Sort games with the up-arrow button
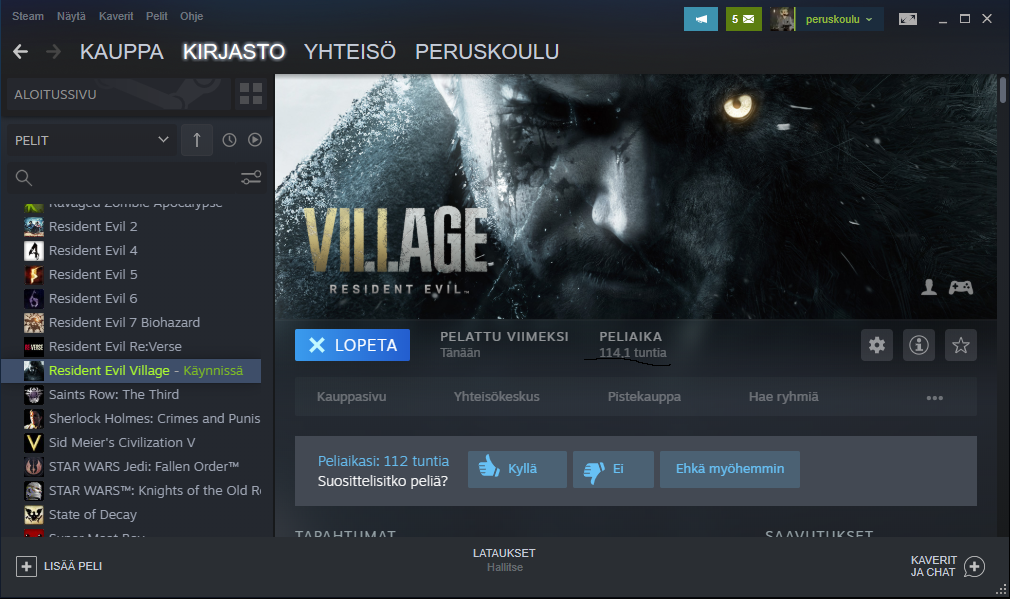This screenshot has height=599, width=1010. (197, 140)
